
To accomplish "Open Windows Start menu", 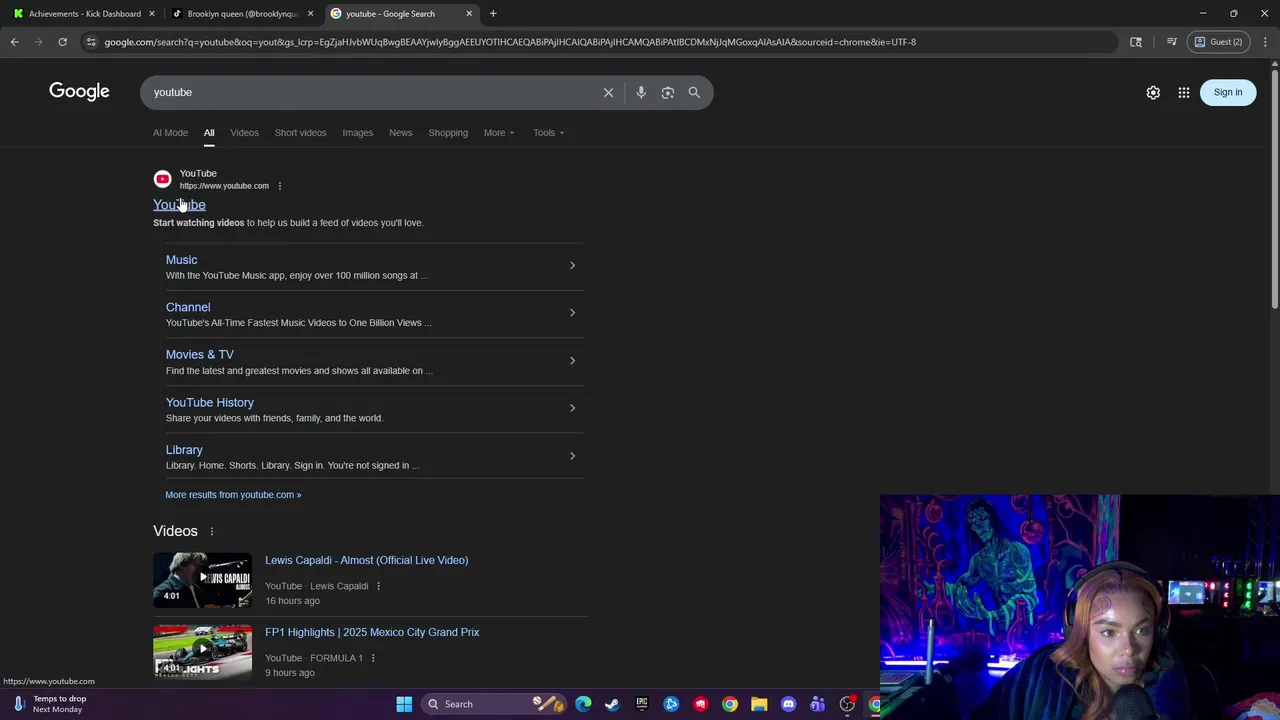I will (x=404, y=704).
